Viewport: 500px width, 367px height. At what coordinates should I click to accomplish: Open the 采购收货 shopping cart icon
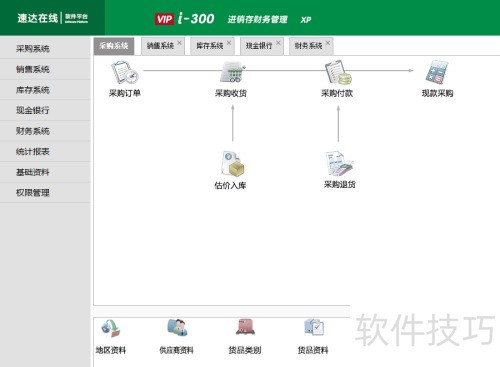coord(232,72)
